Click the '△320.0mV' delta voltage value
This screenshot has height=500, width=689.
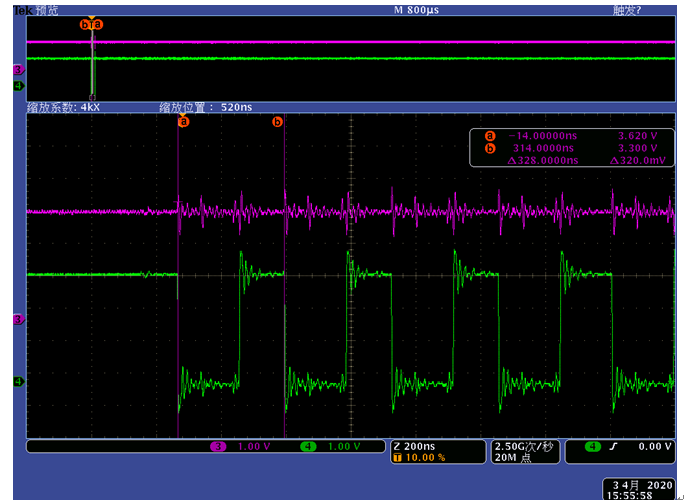(x=638, y=161)
